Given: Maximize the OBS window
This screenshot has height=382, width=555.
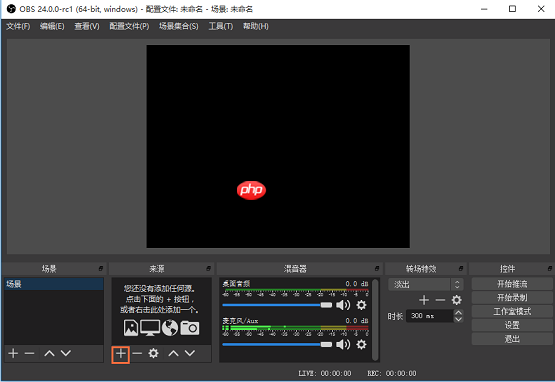Looking at the screenshot, I should [x=512, y=9].
